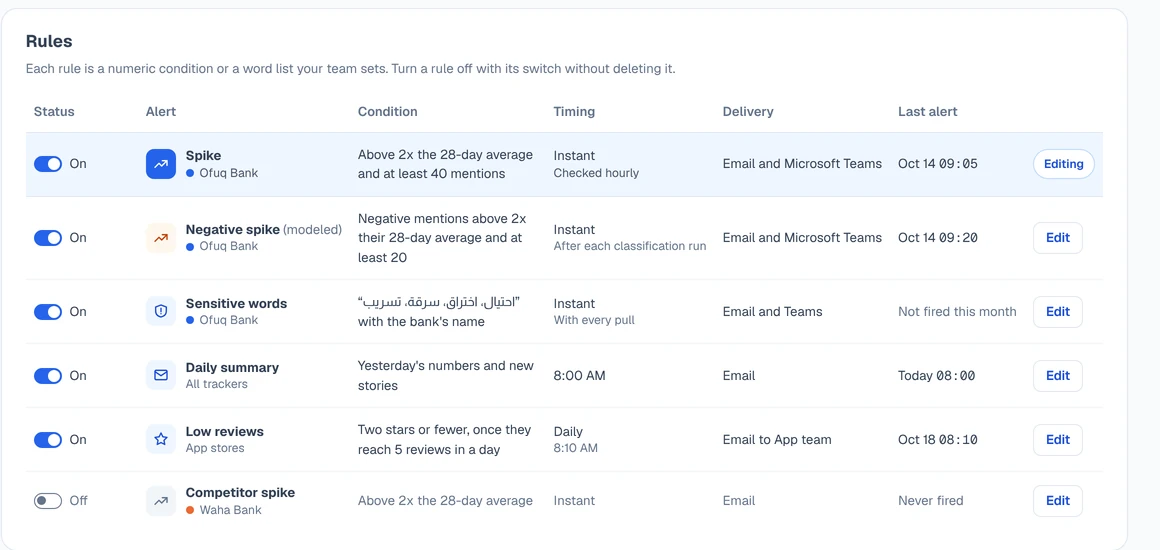Edit the Competitor spike rule
Image resolution: width=1160 pixels, height=550 pixels.
[1057, 501]
